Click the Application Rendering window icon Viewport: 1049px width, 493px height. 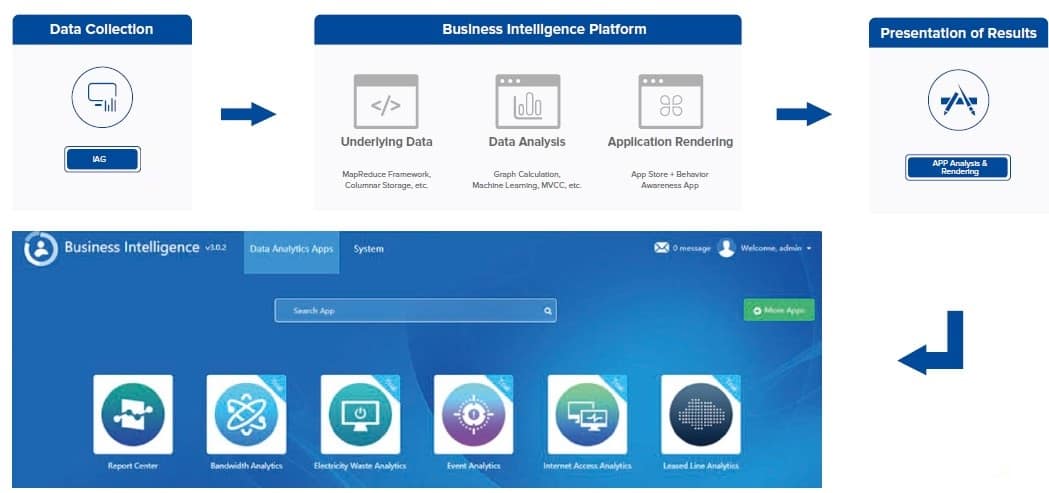pos(670,101)
